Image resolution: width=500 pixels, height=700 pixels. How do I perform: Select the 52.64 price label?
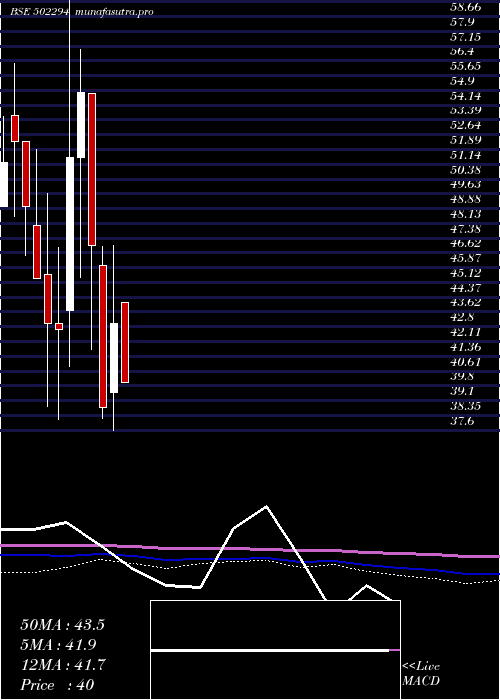[465, 125]
